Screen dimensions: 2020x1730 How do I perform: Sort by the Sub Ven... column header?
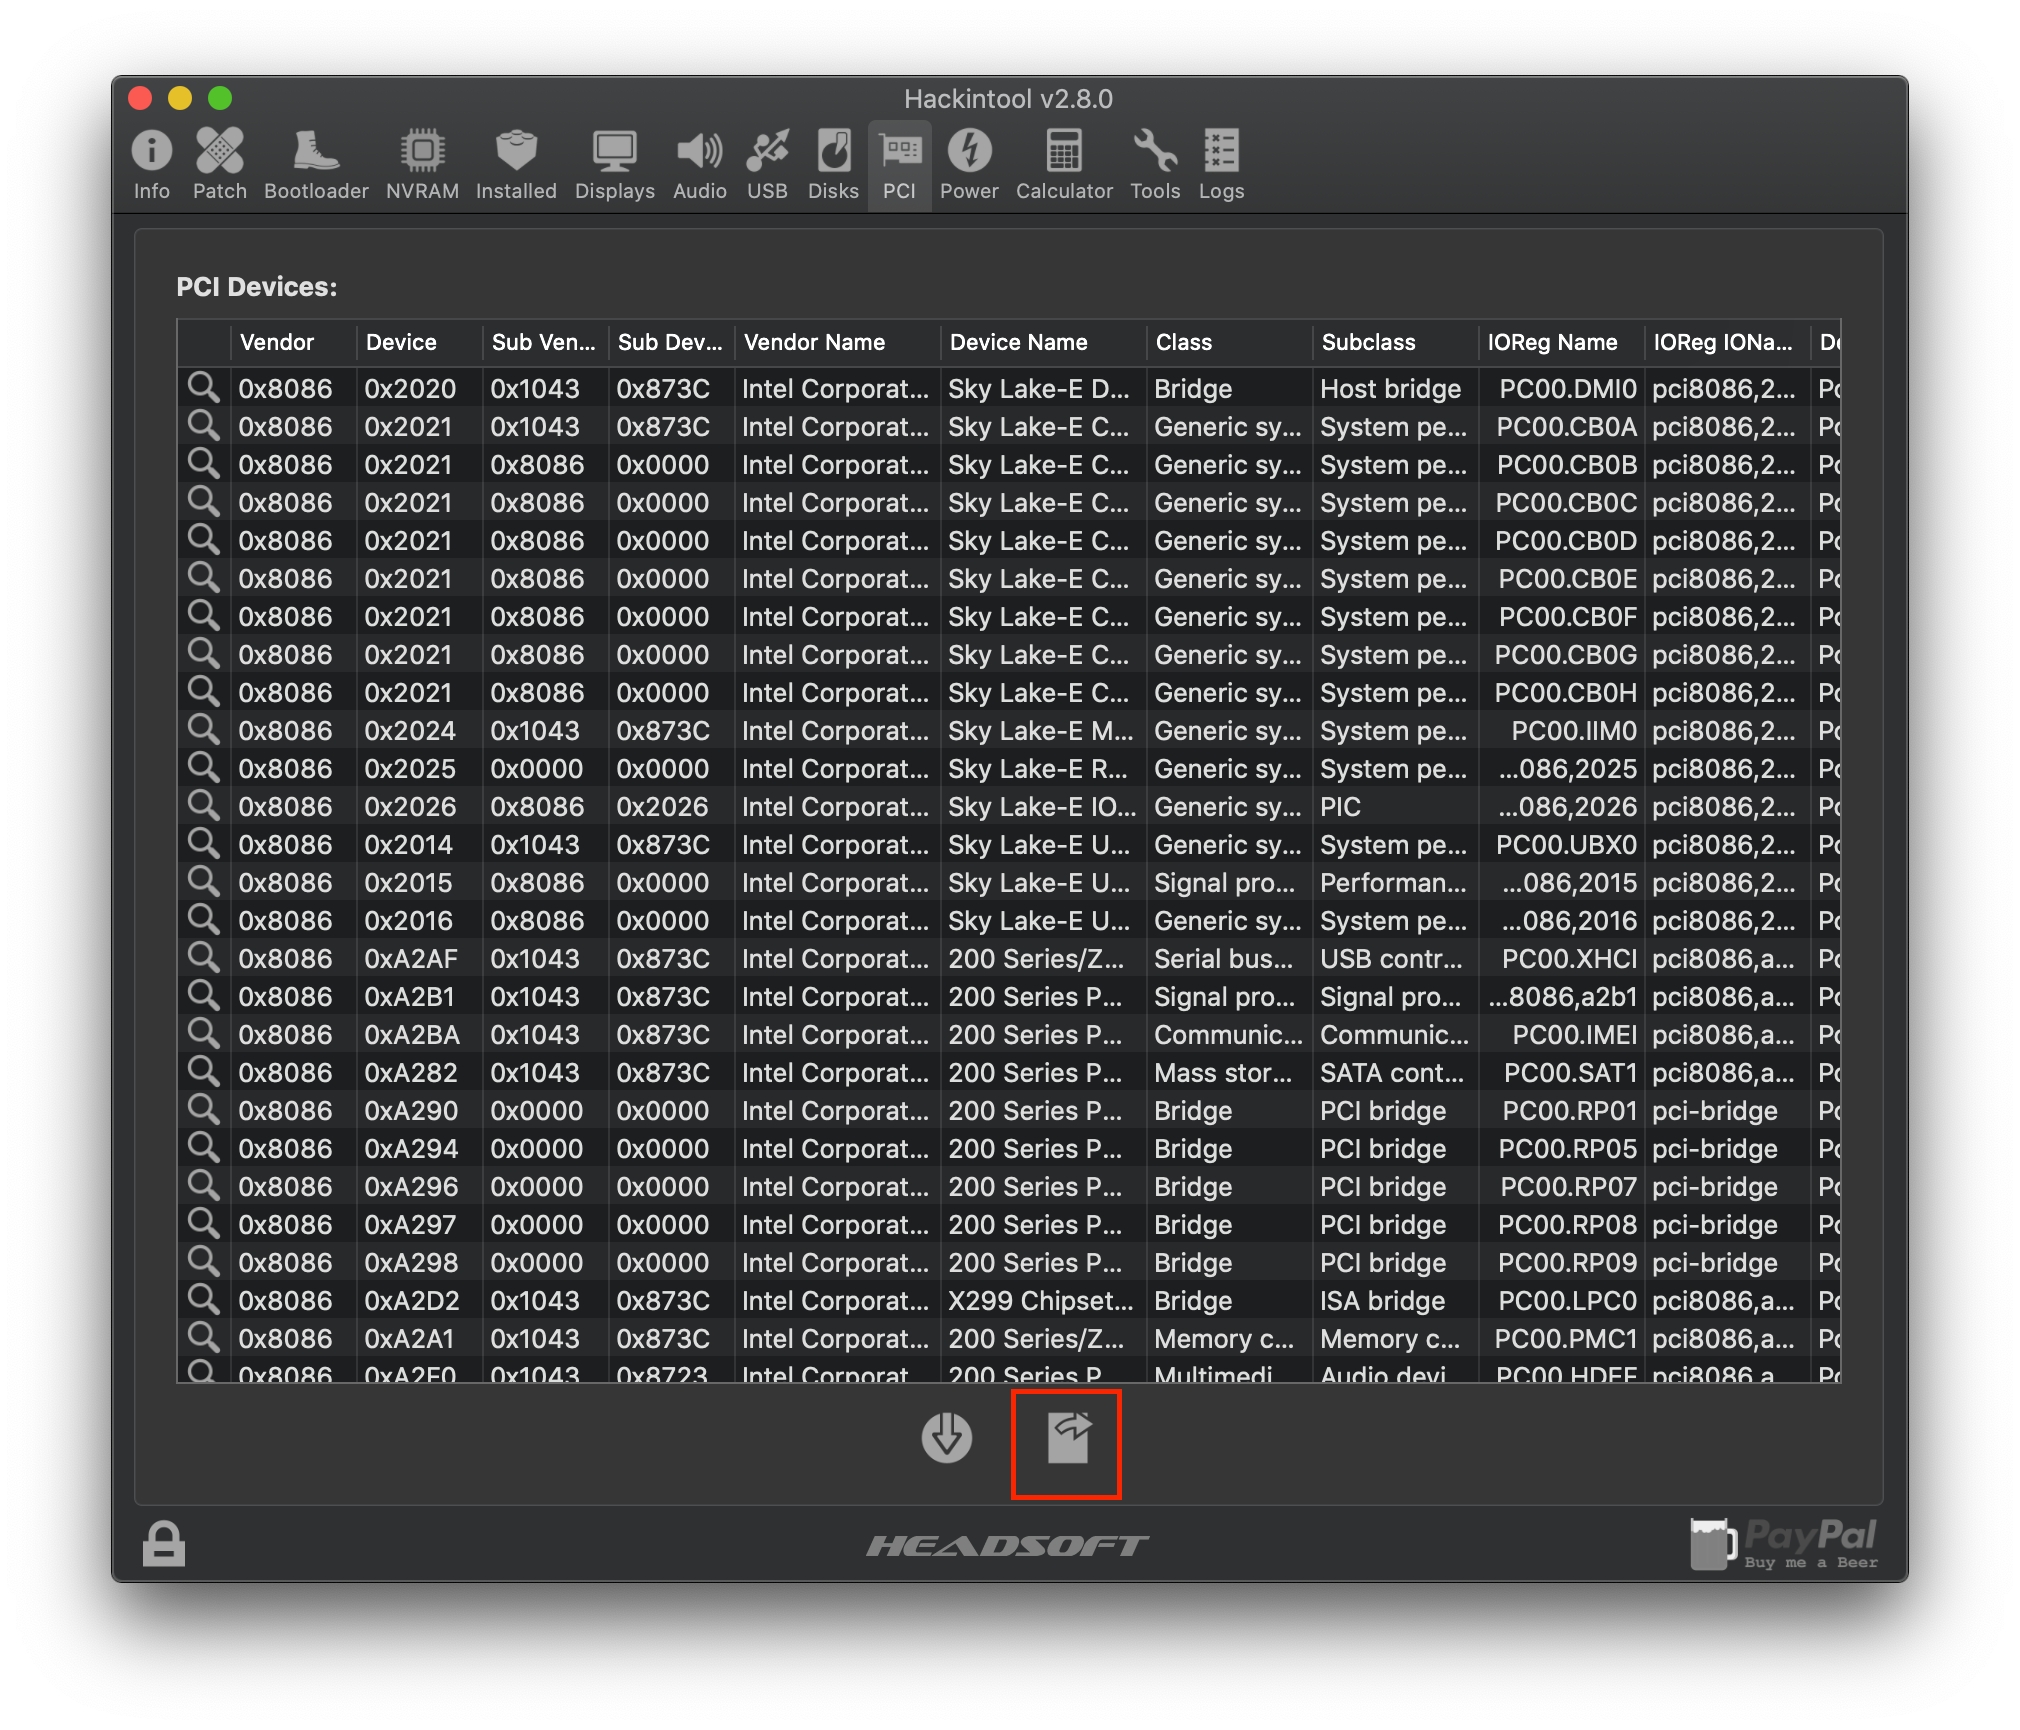pyautogui.click(x=545, y=342)
